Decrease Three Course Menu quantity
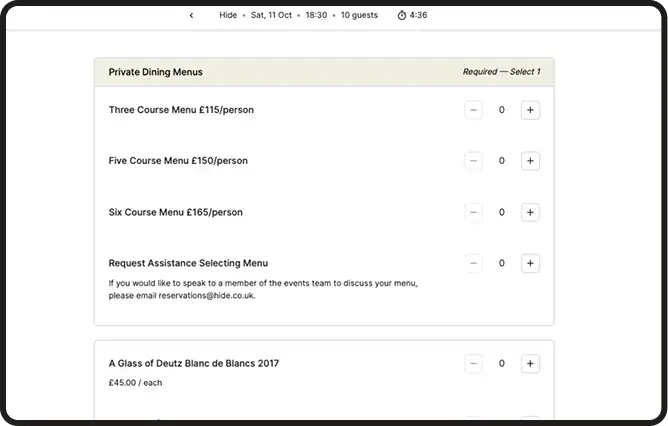The height and width of the screenshot is (426, 668). point(473,110)
